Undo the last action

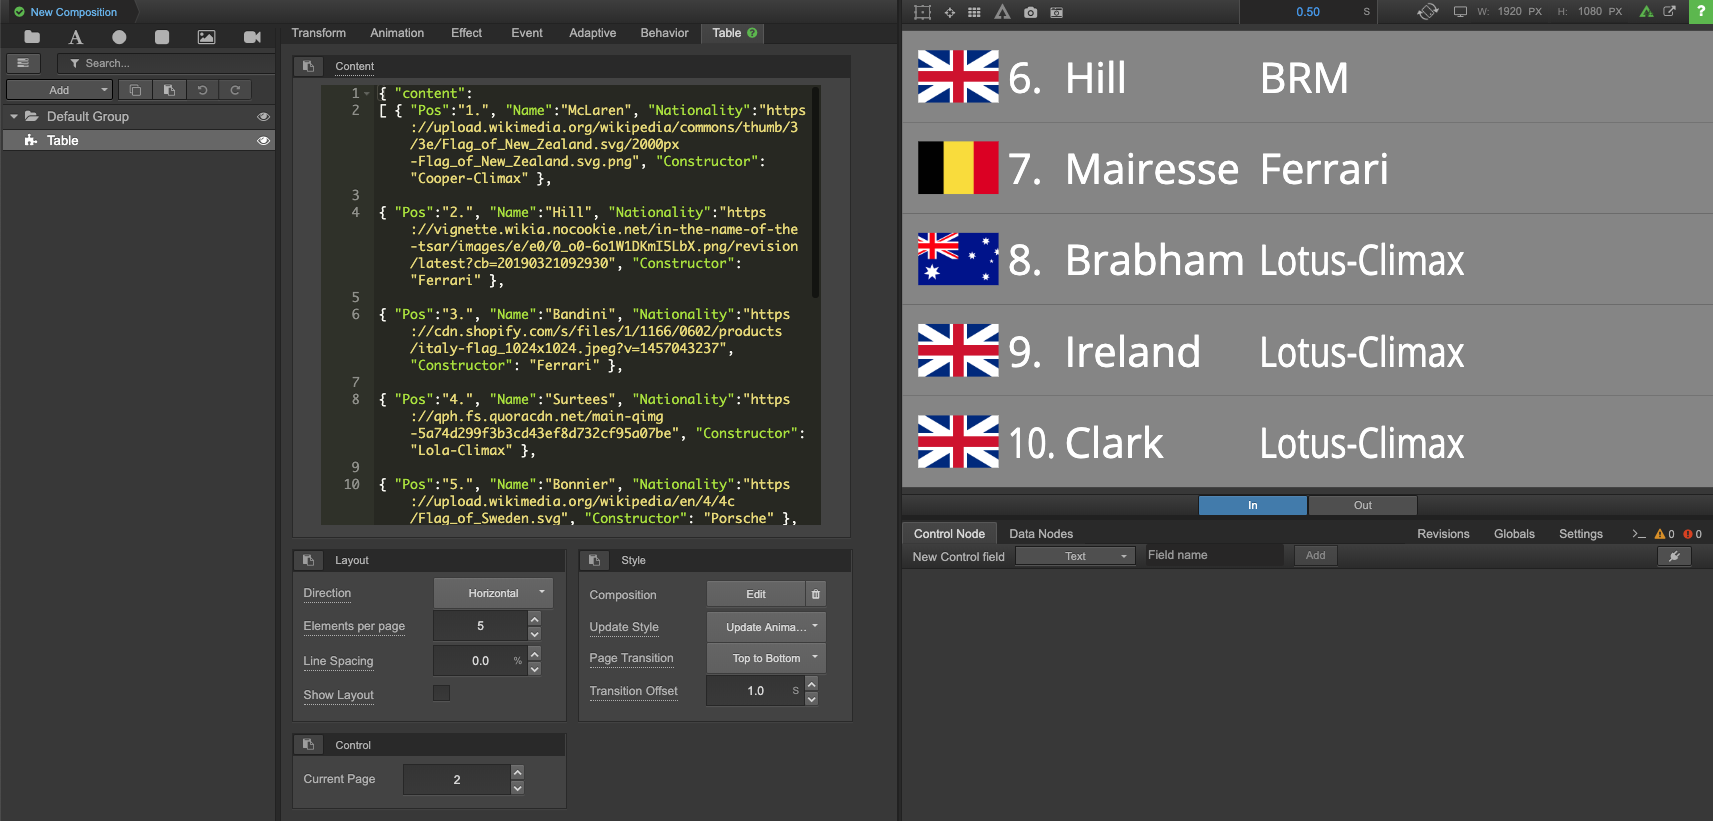[202, 90]
